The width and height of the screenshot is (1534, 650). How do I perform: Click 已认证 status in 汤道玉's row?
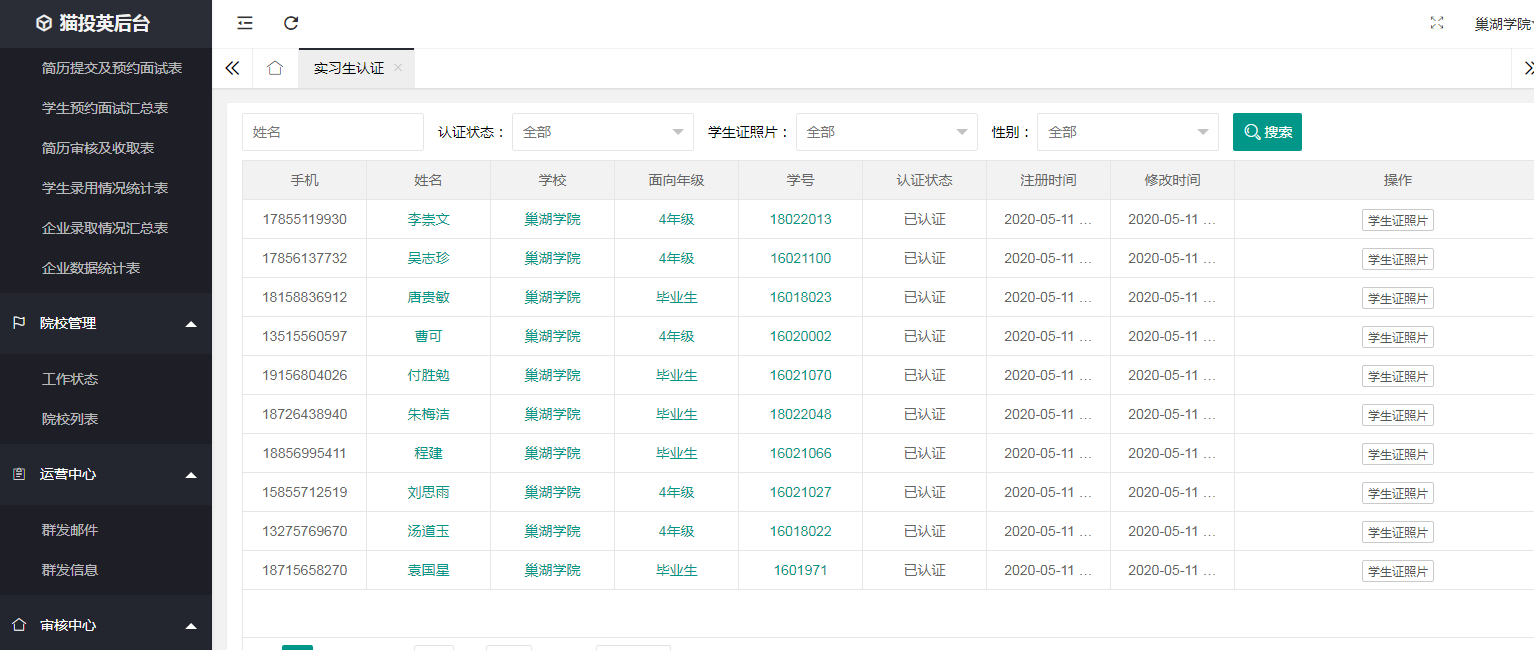[x=924, y=531]
